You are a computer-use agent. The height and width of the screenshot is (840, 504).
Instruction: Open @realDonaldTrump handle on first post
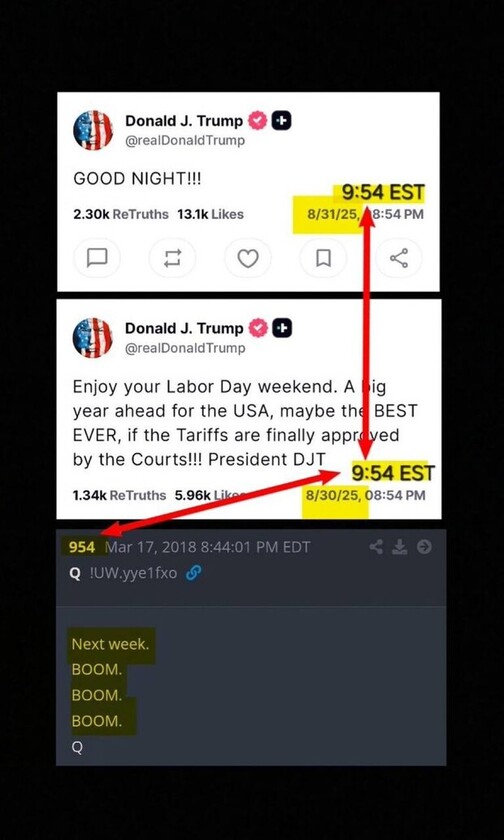[185, 140]
